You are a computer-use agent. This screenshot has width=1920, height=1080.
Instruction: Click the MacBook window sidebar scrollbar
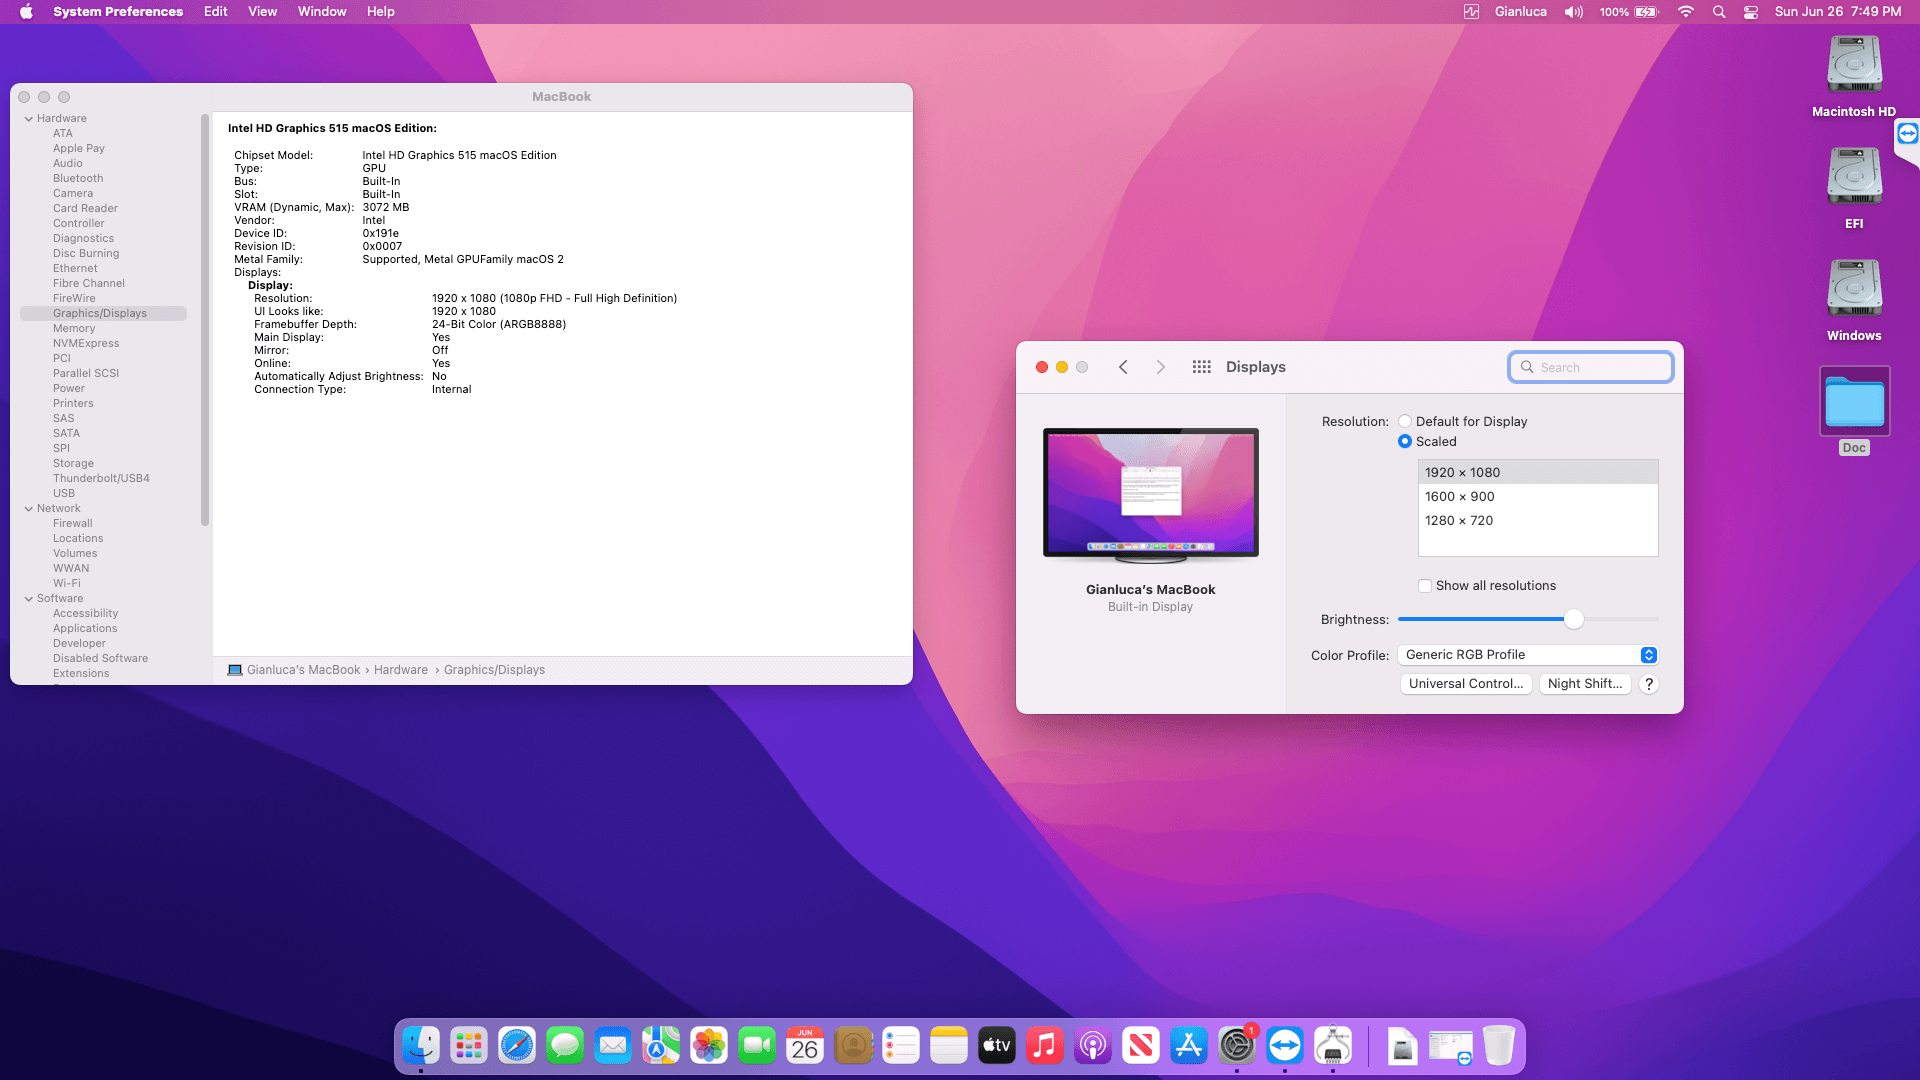click(x=205, y=320)
